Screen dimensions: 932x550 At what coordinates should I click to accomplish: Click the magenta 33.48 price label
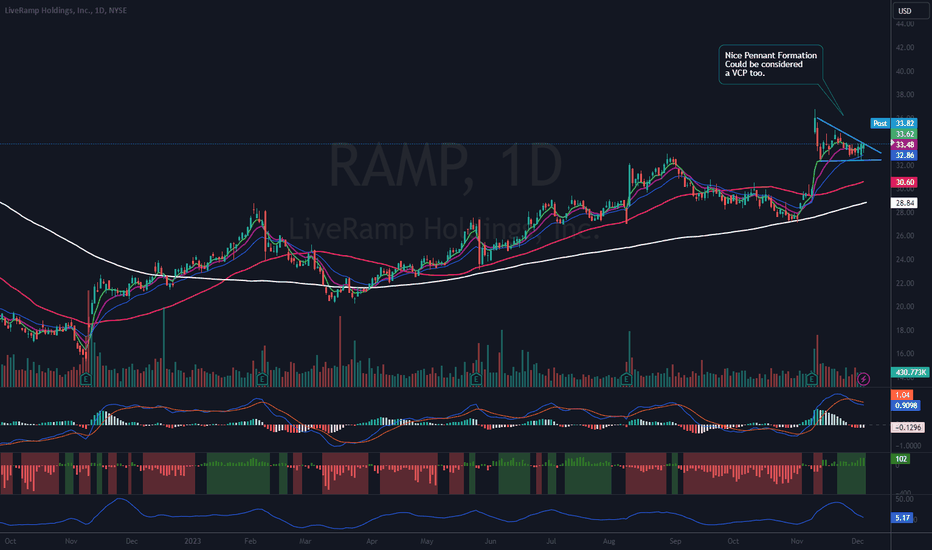pyautogui.click(x=904, y=144)
